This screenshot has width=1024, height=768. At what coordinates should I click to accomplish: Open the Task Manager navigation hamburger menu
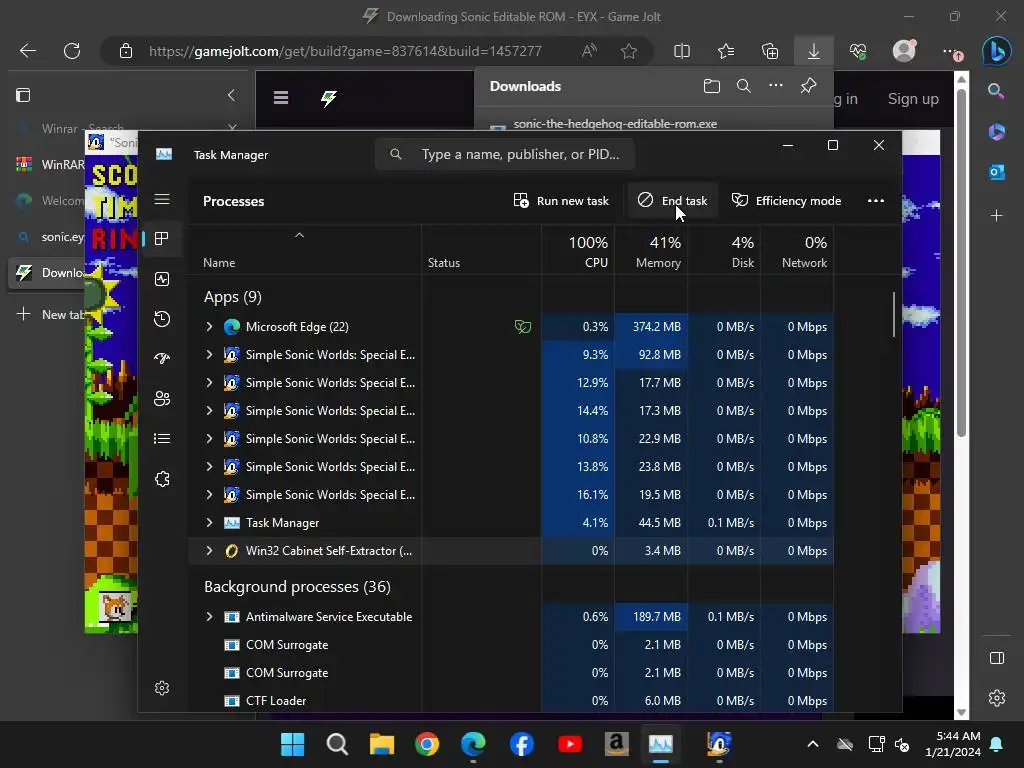(x=162, y=199)
